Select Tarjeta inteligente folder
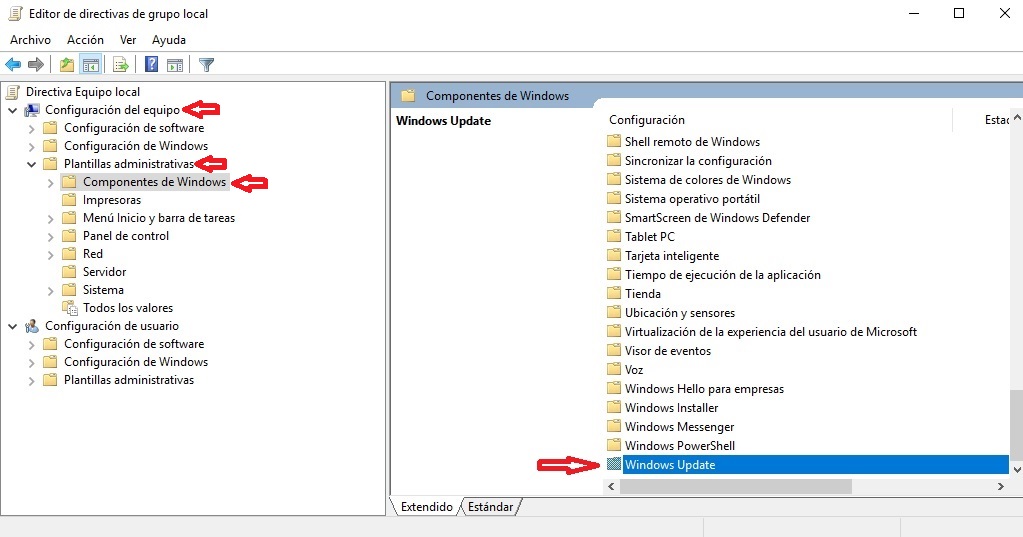The image size is (1023, 537). point(672,256)
